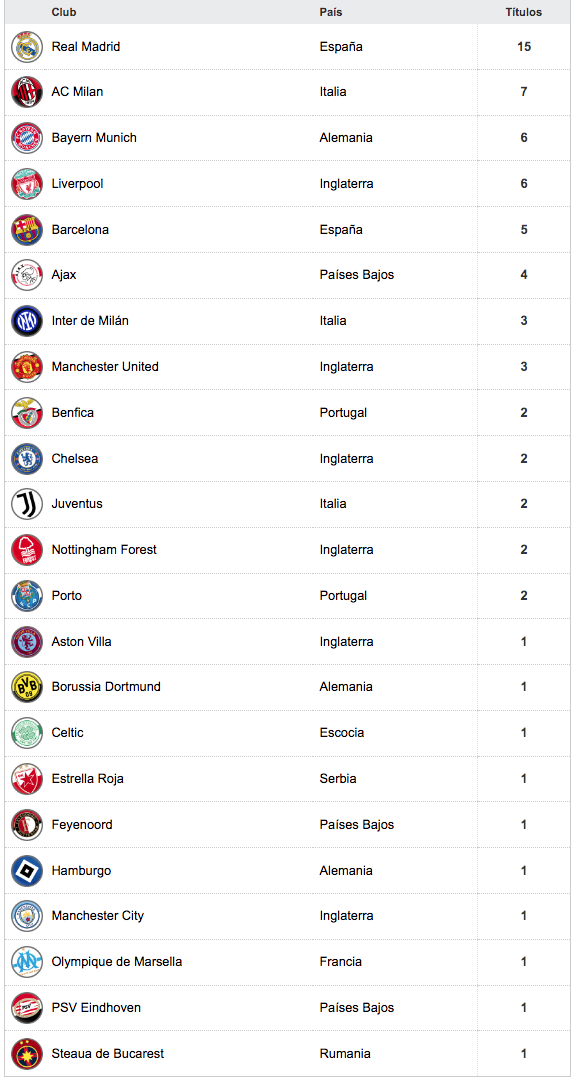Click the Real Madrid crest icon

pos(27,47)
